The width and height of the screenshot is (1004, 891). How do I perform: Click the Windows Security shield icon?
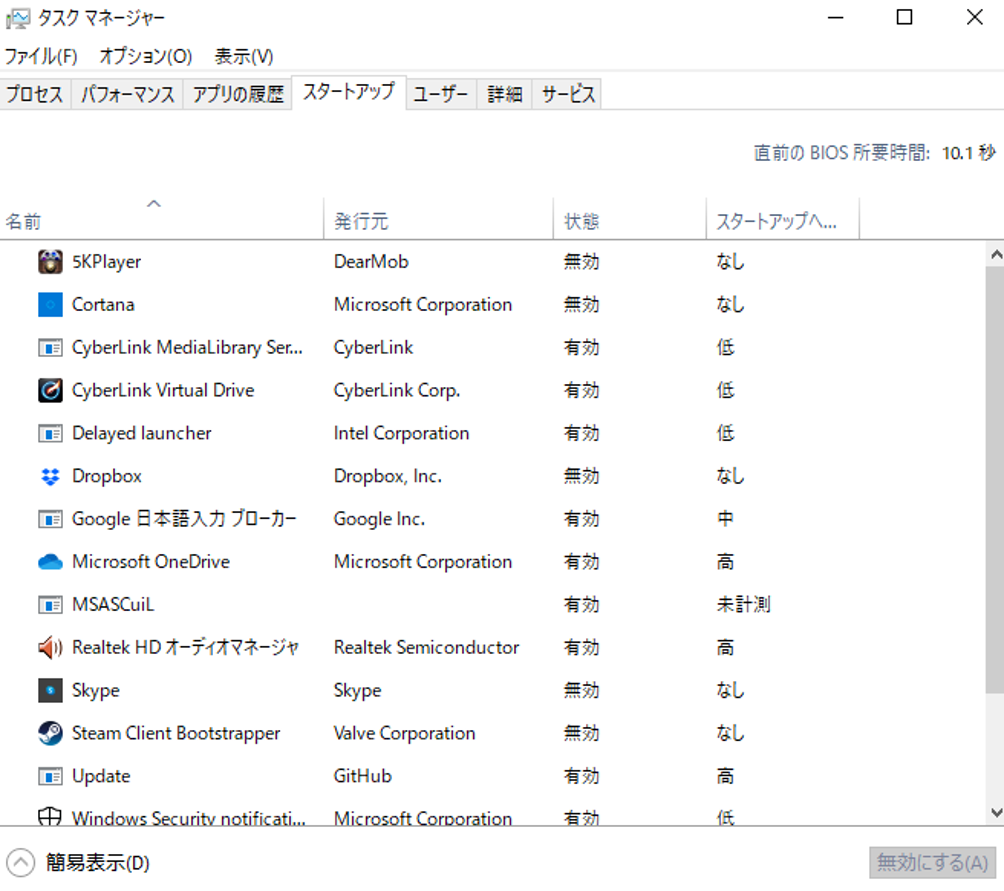pyautogui.click(x=50, y=817)
